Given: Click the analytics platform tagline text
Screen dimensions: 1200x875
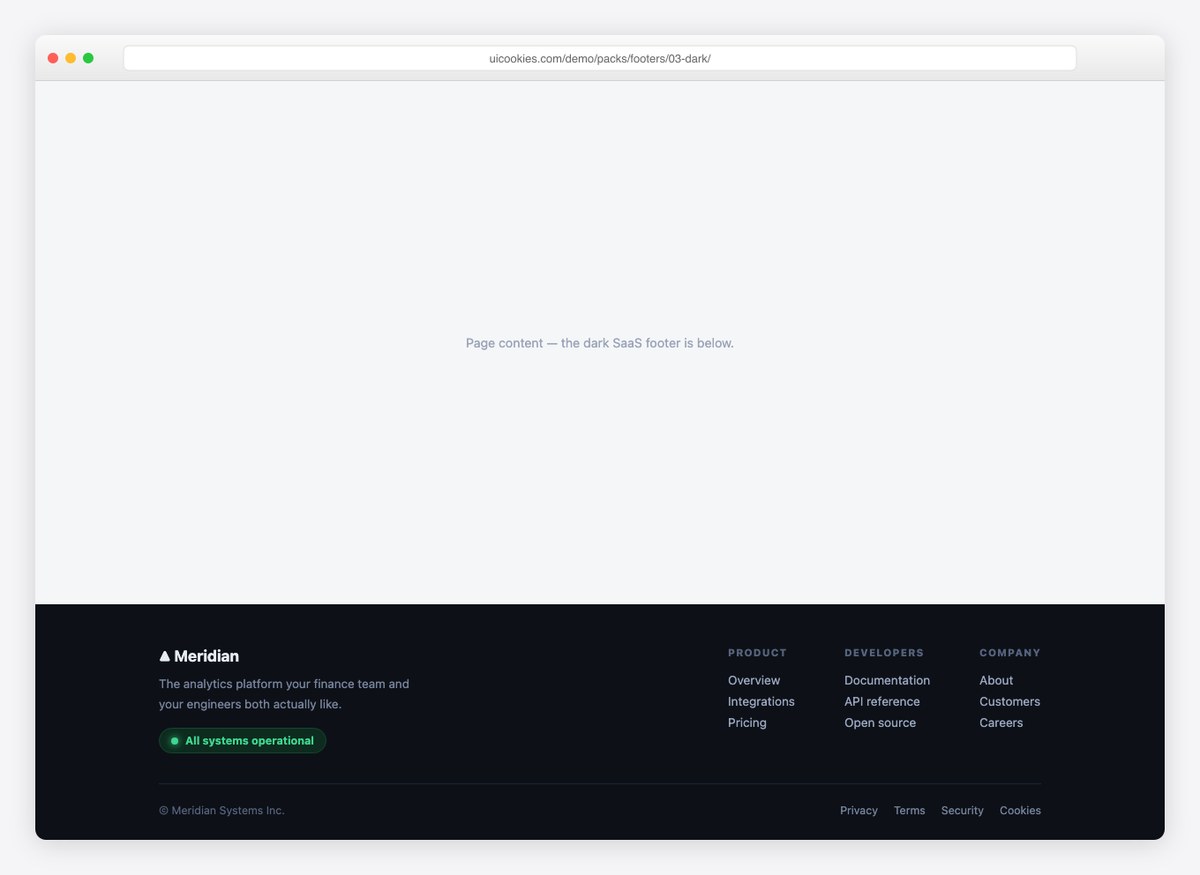Looking at the screenshot, I should pyautogui.click(x=284, y=694).
